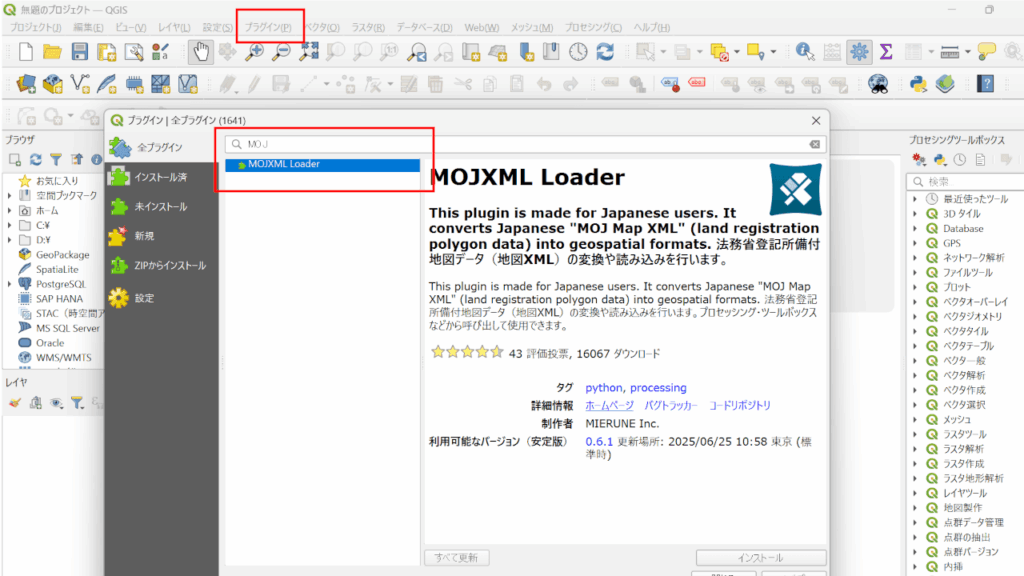Image resolution: width=1024 pixels, height=576 pixels.
Task: Expand the 3D タイル toolbox group
Action: coord(915,214)
